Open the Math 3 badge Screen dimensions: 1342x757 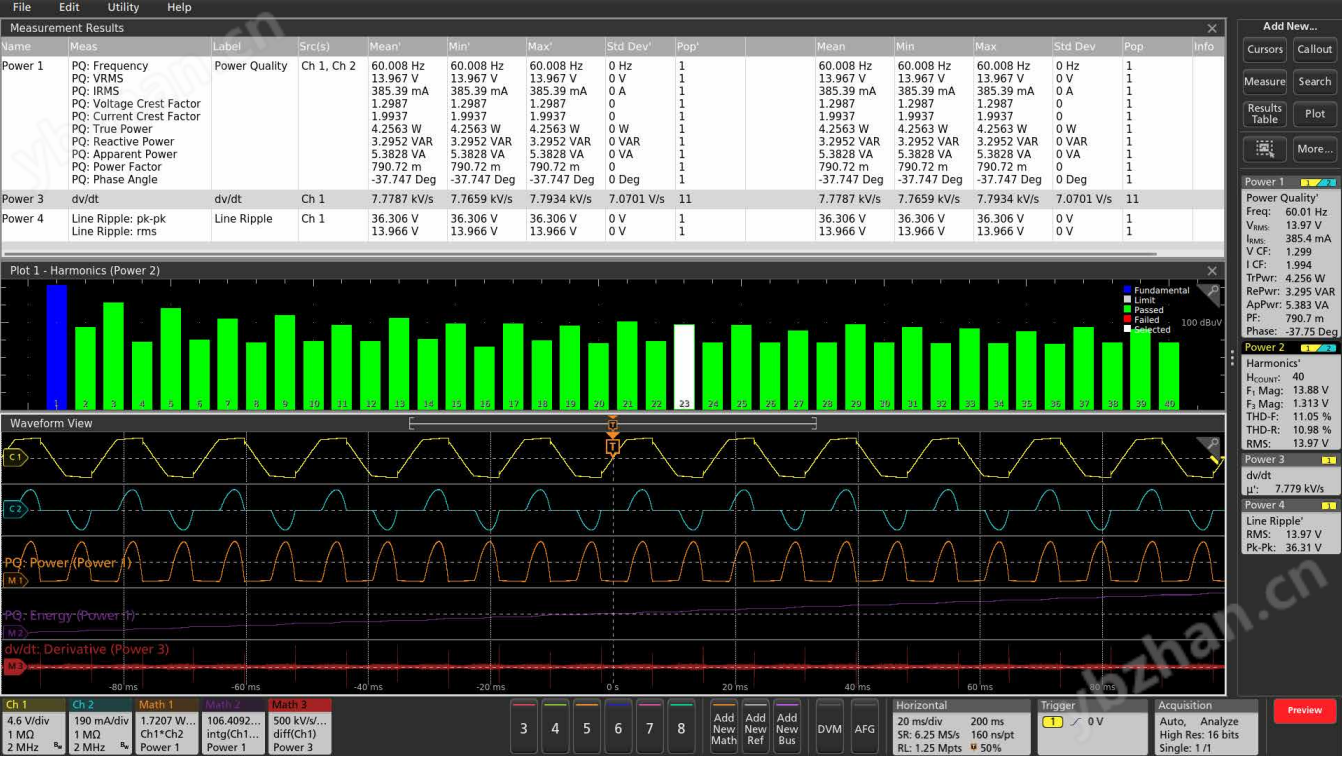click(x=300, y=726)
